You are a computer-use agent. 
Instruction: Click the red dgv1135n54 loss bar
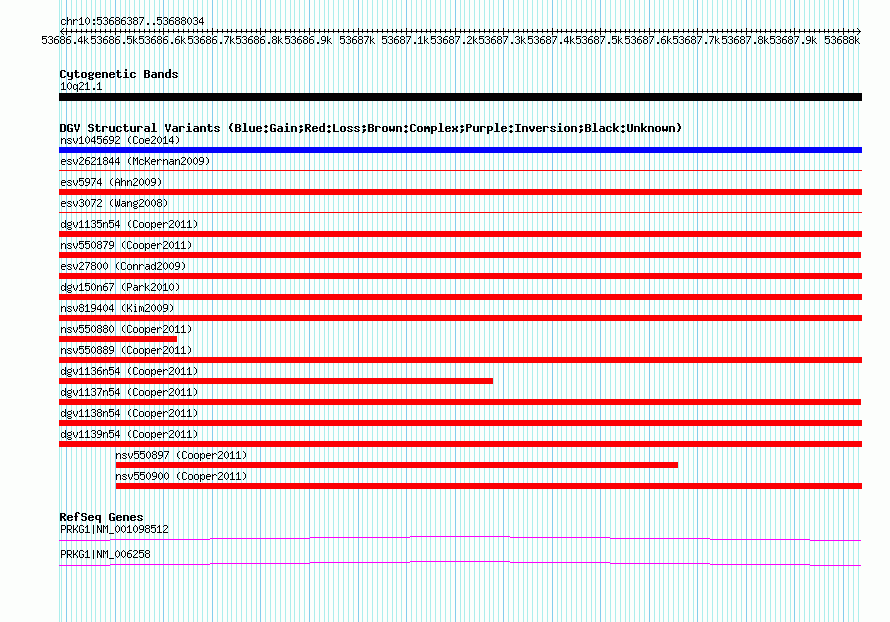pyautogui.click(x=460, y=234)
